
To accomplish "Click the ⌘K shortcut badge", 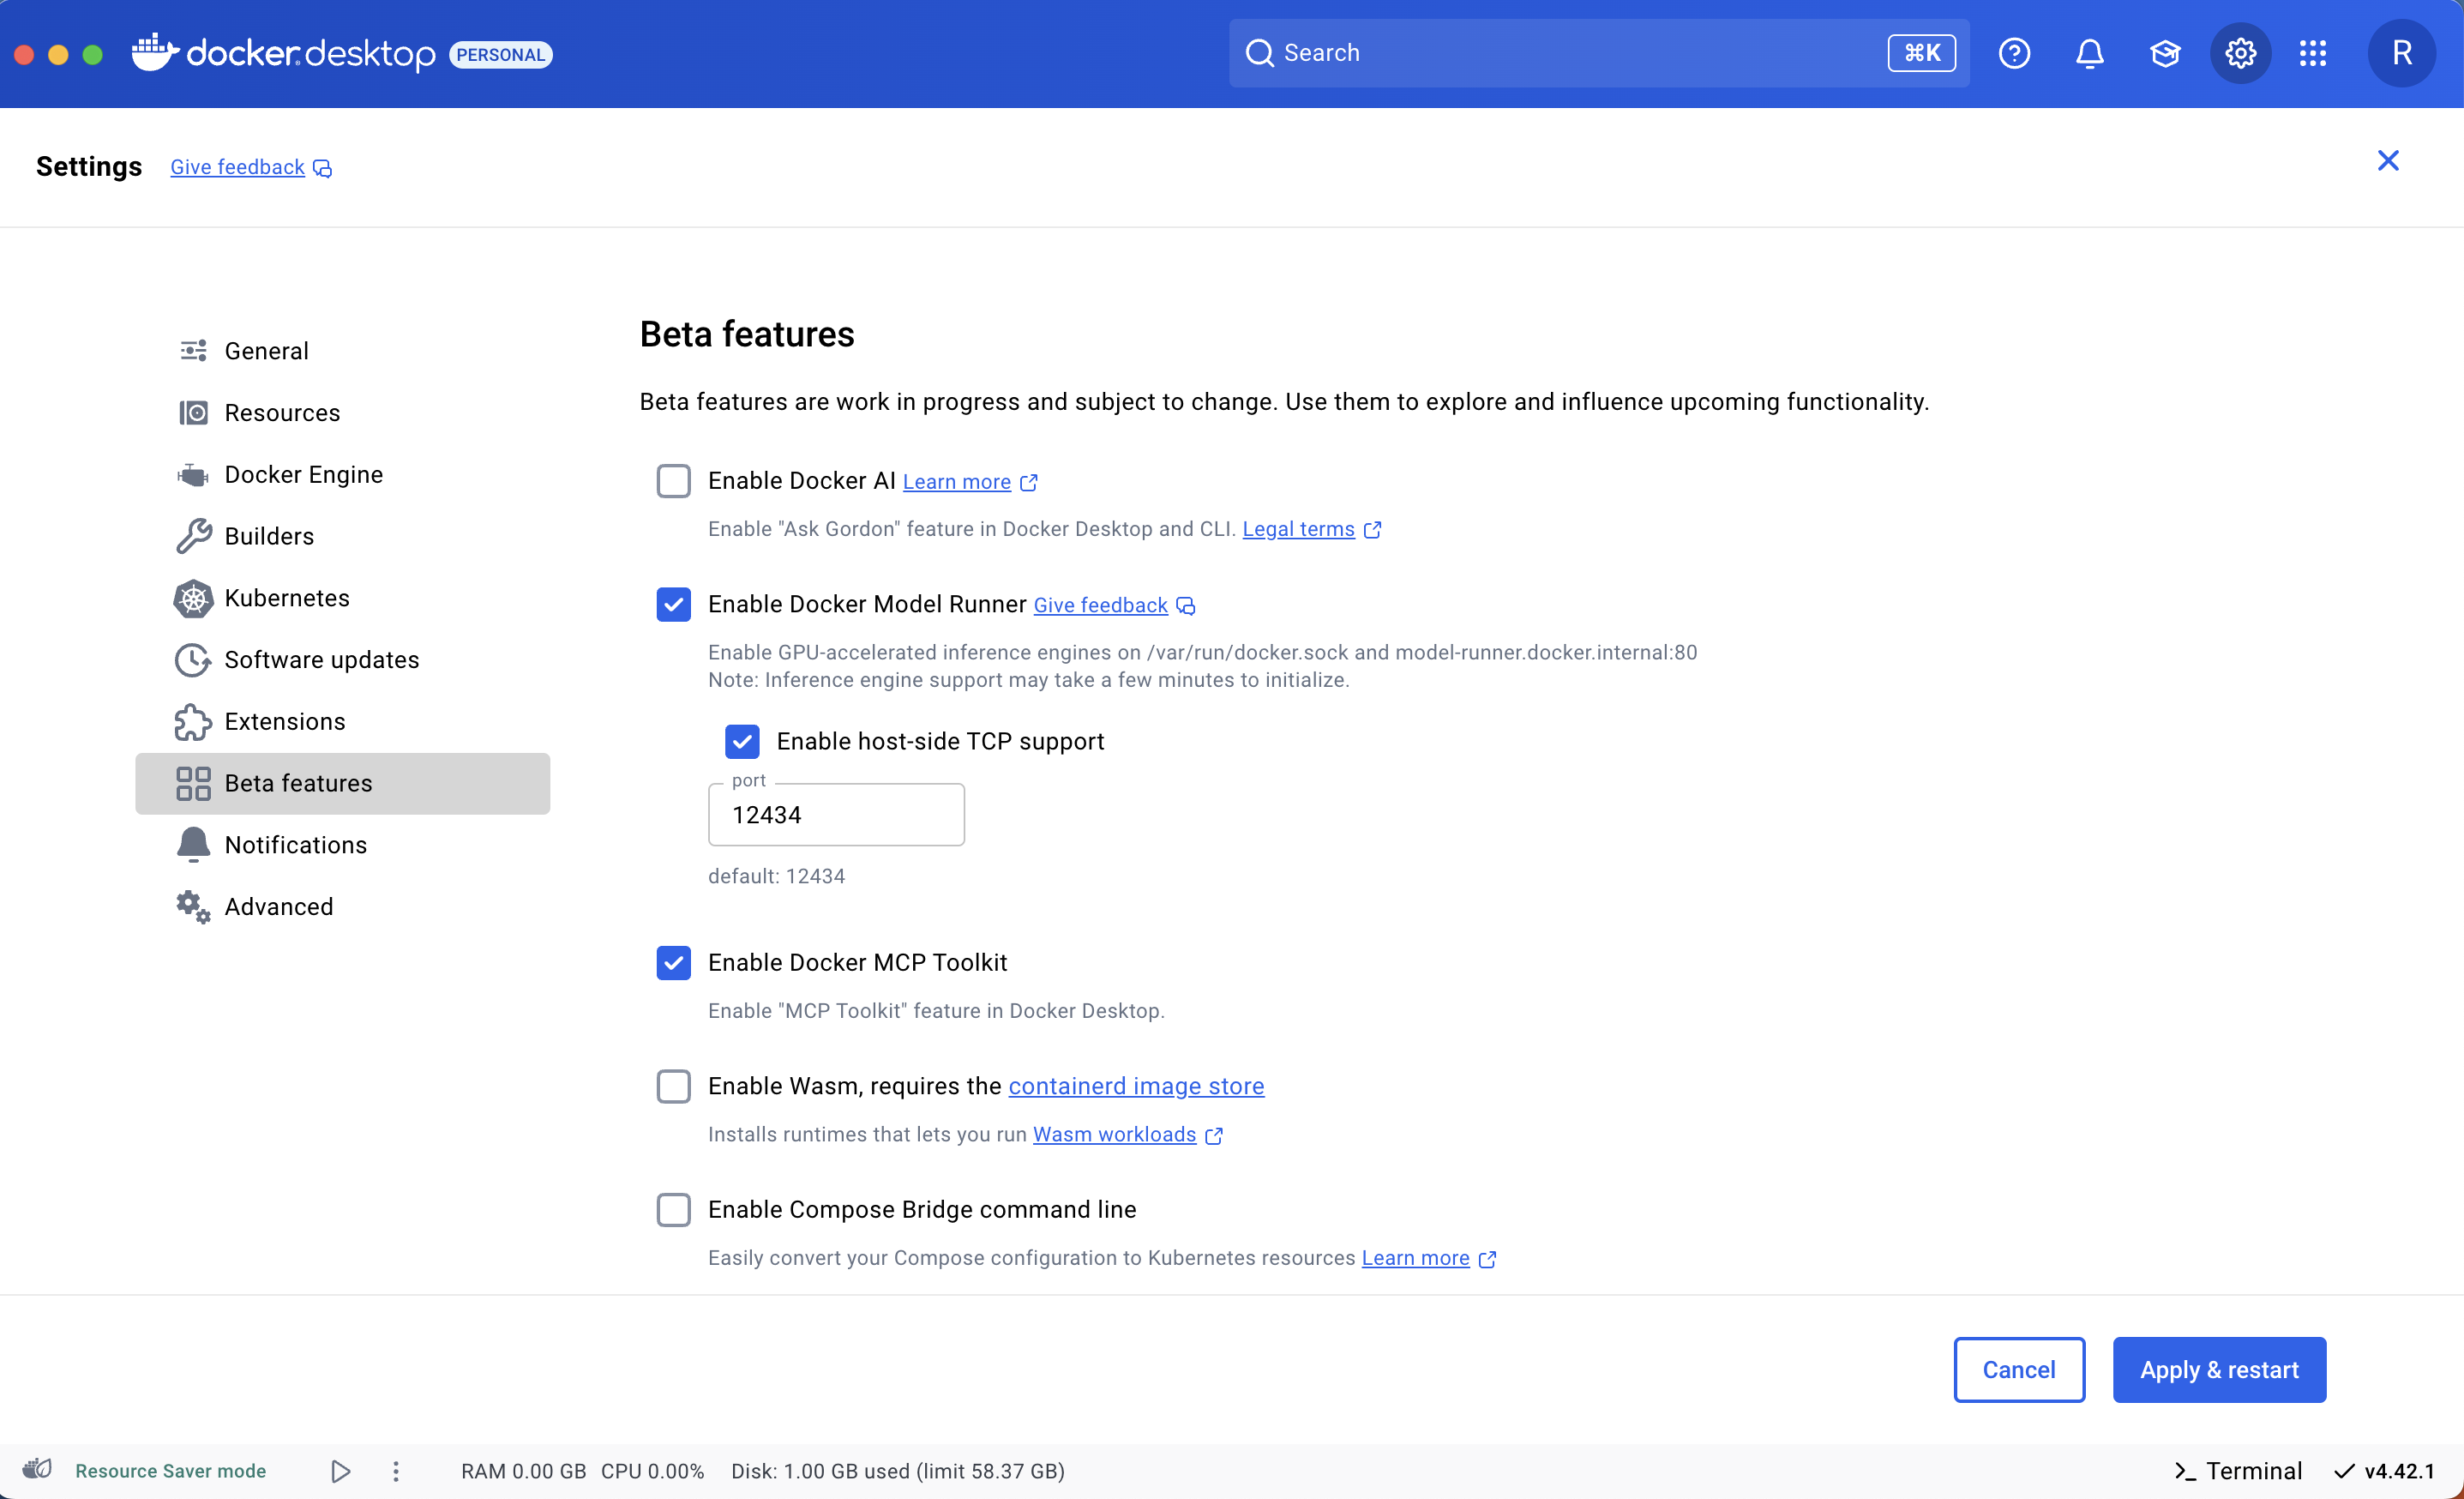I will pos(1921,53).
